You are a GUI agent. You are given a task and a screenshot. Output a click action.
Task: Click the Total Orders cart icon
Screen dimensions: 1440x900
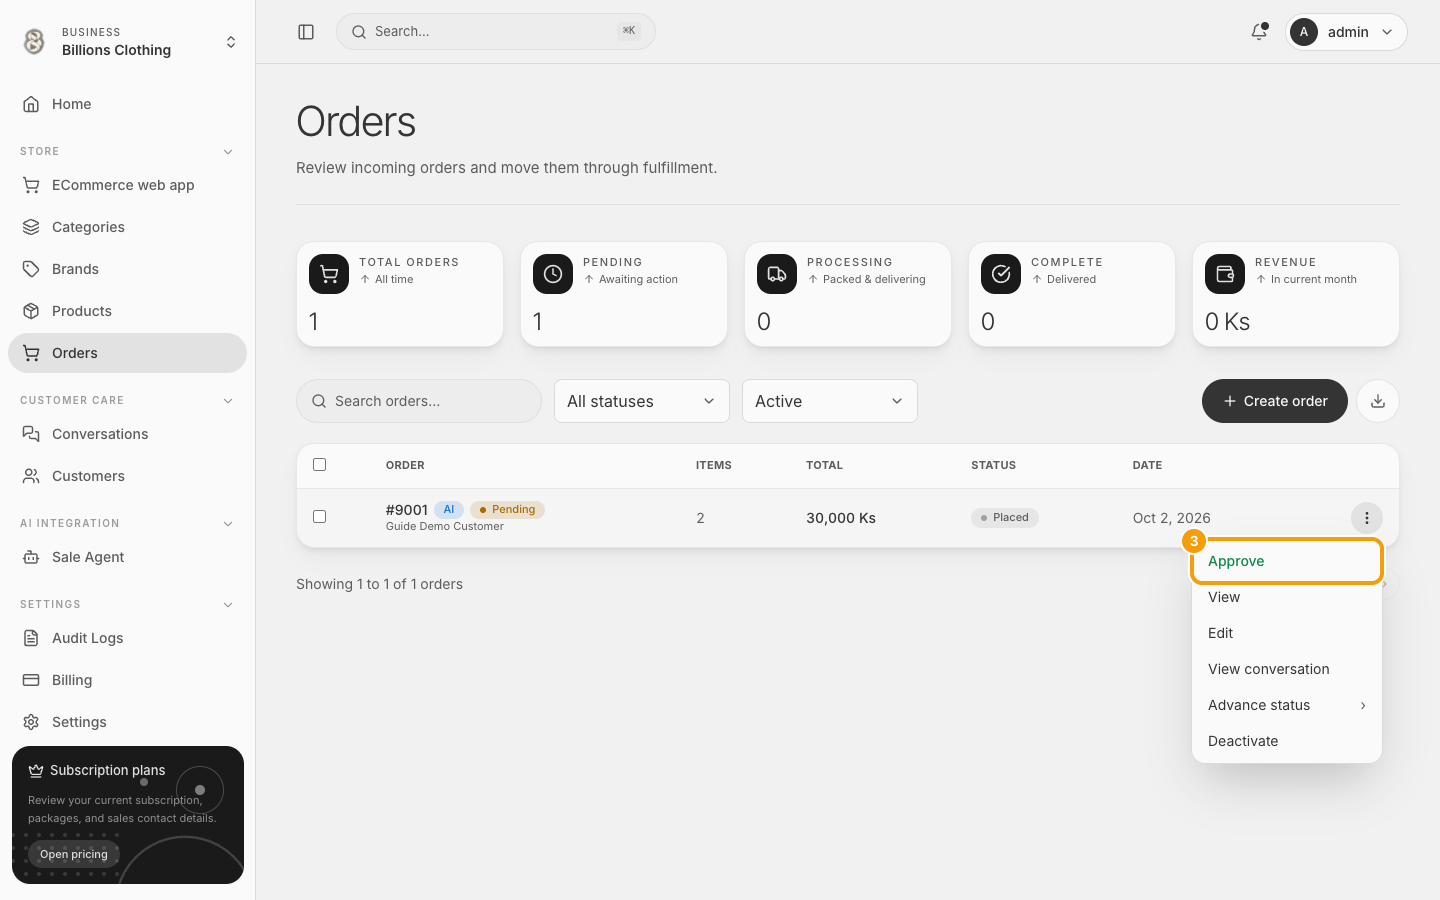click(329, 274)
